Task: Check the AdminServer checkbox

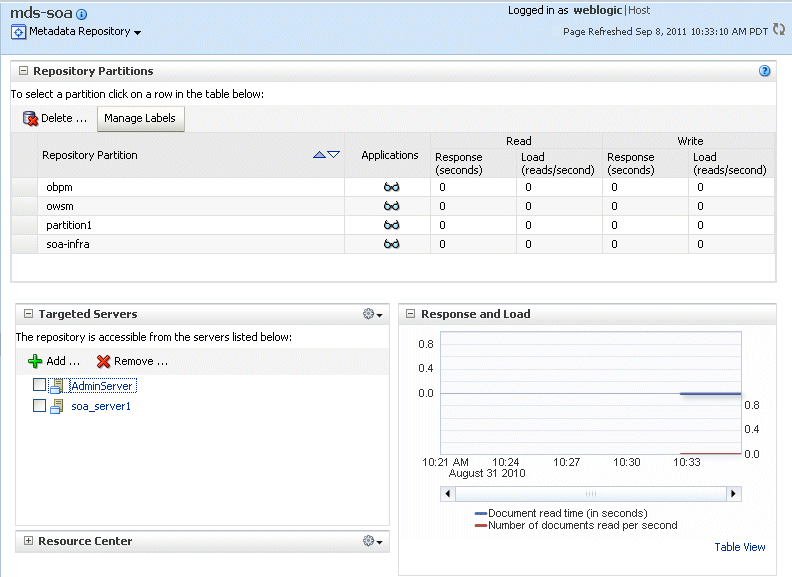Action: pos(39,385)
